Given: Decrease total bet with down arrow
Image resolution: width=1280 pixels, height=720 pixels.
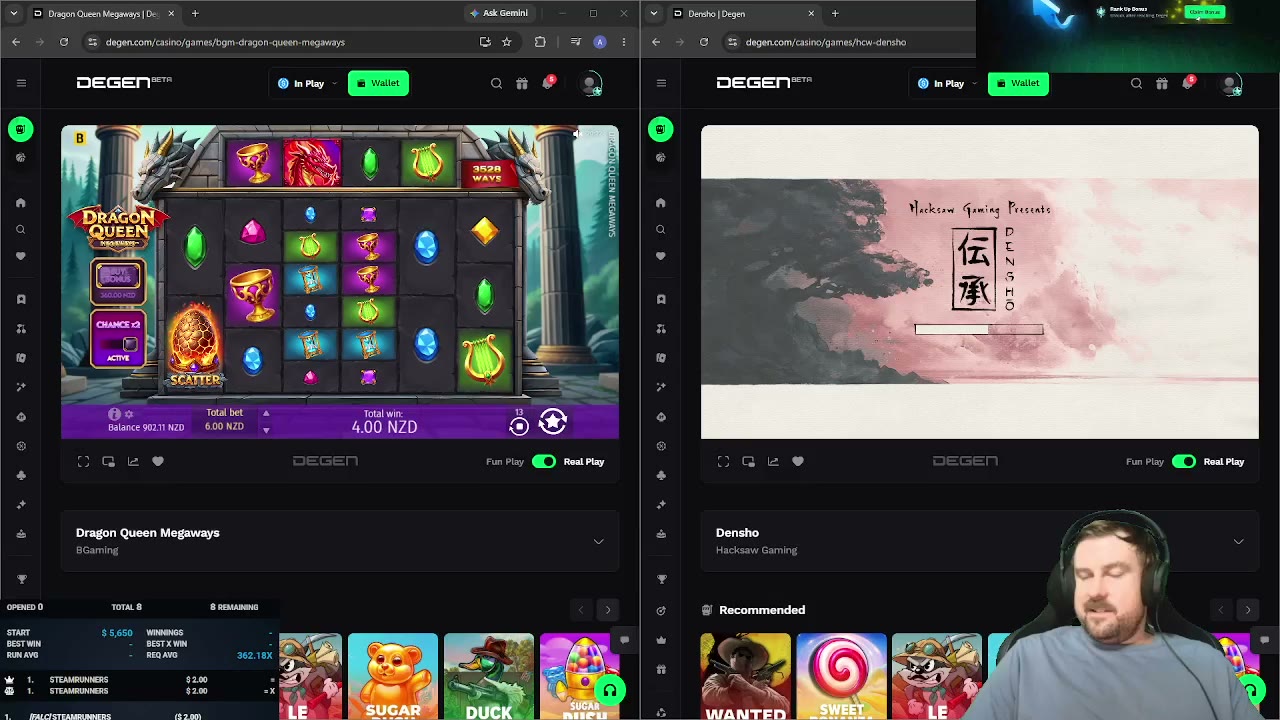Looking at the screenshot, I should pyautogui.click(x=266, y=430).
